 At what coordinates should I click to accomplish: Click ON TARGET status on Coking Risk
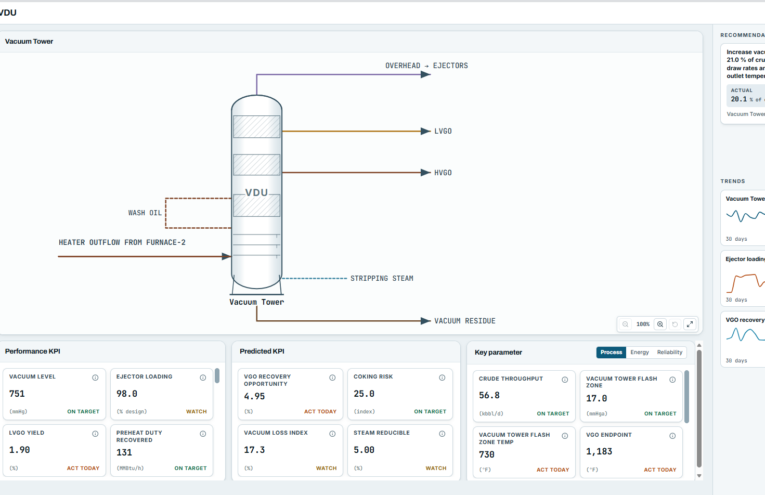pyautogui.click(x=430, y=412)
